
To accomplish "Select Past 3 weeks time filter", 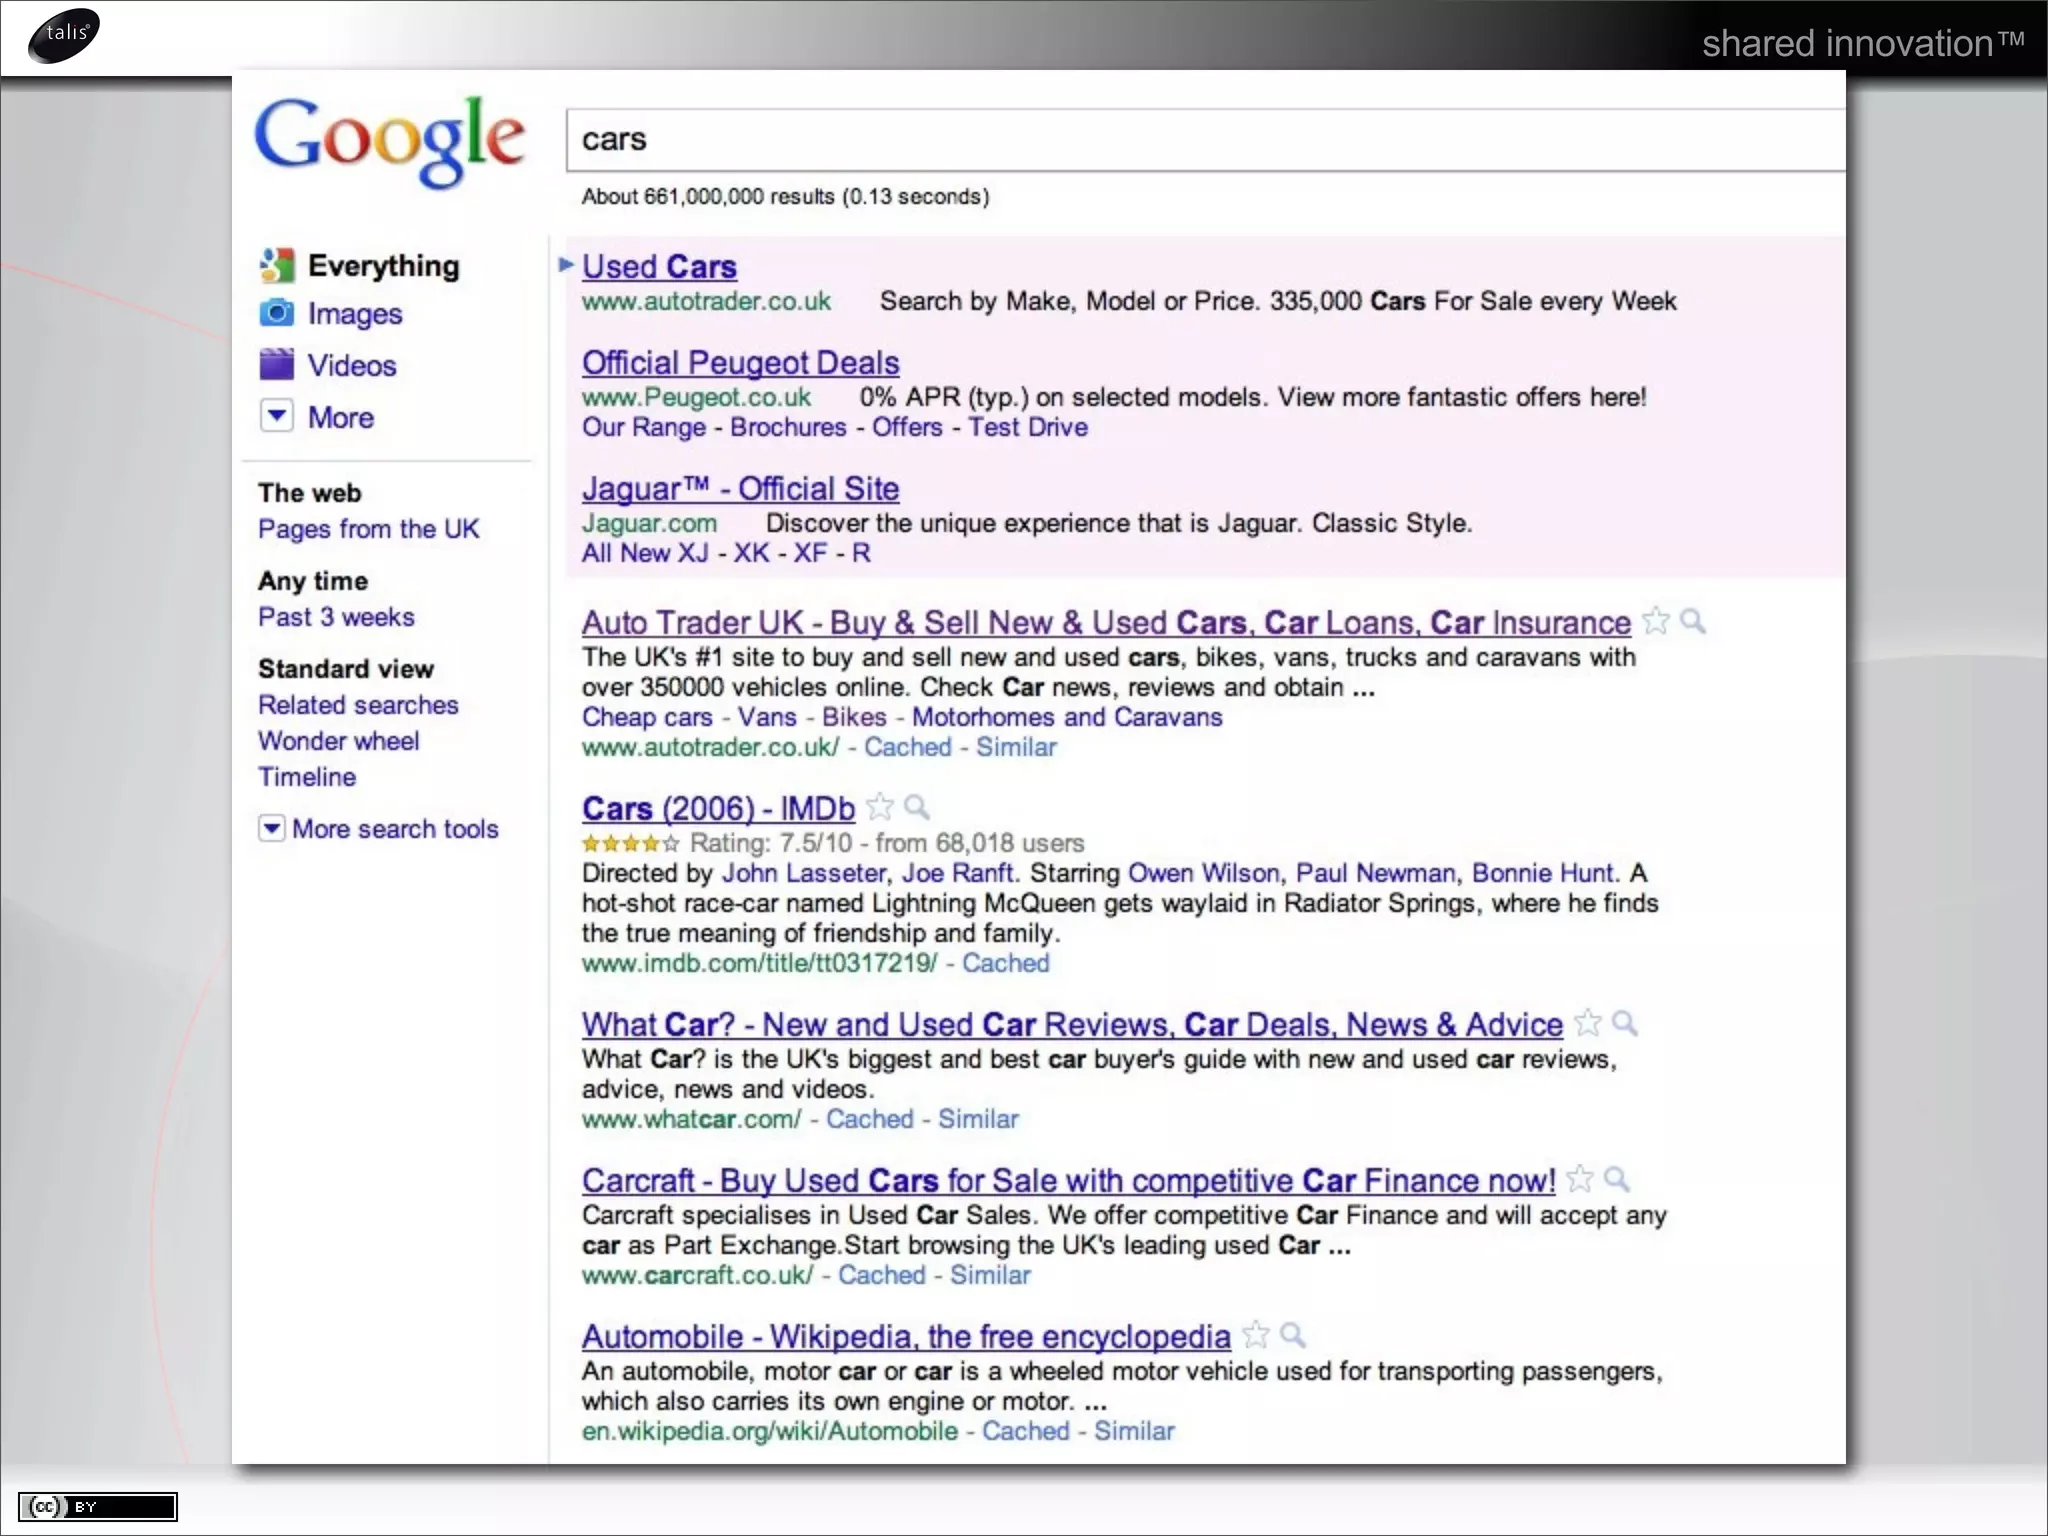I will [x=336, y=616].
